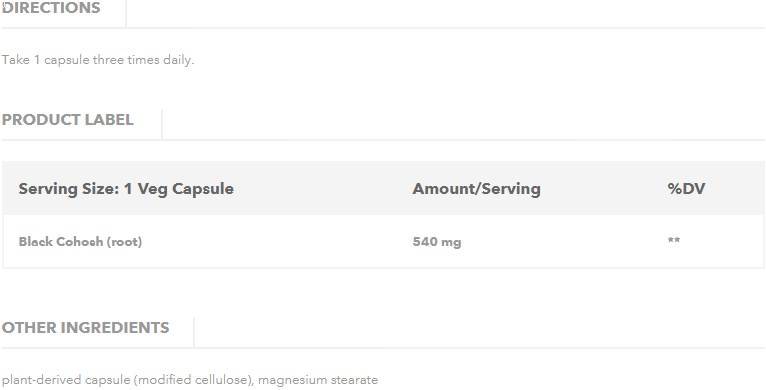766x390 pixels.
Task: Click the plant-derived capsule ingredient text
Action: pos(128,380)
